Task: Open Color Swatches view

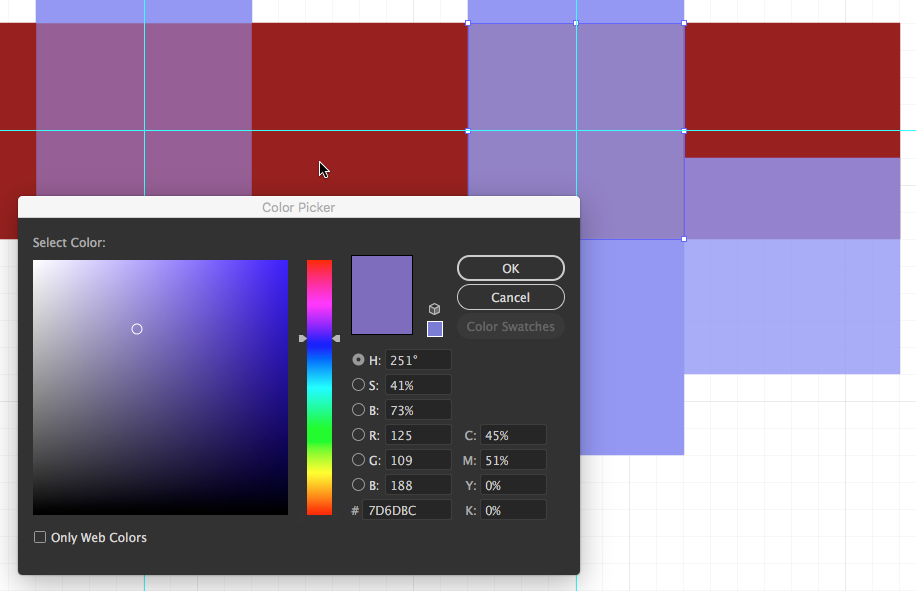Action: [510, 327]
